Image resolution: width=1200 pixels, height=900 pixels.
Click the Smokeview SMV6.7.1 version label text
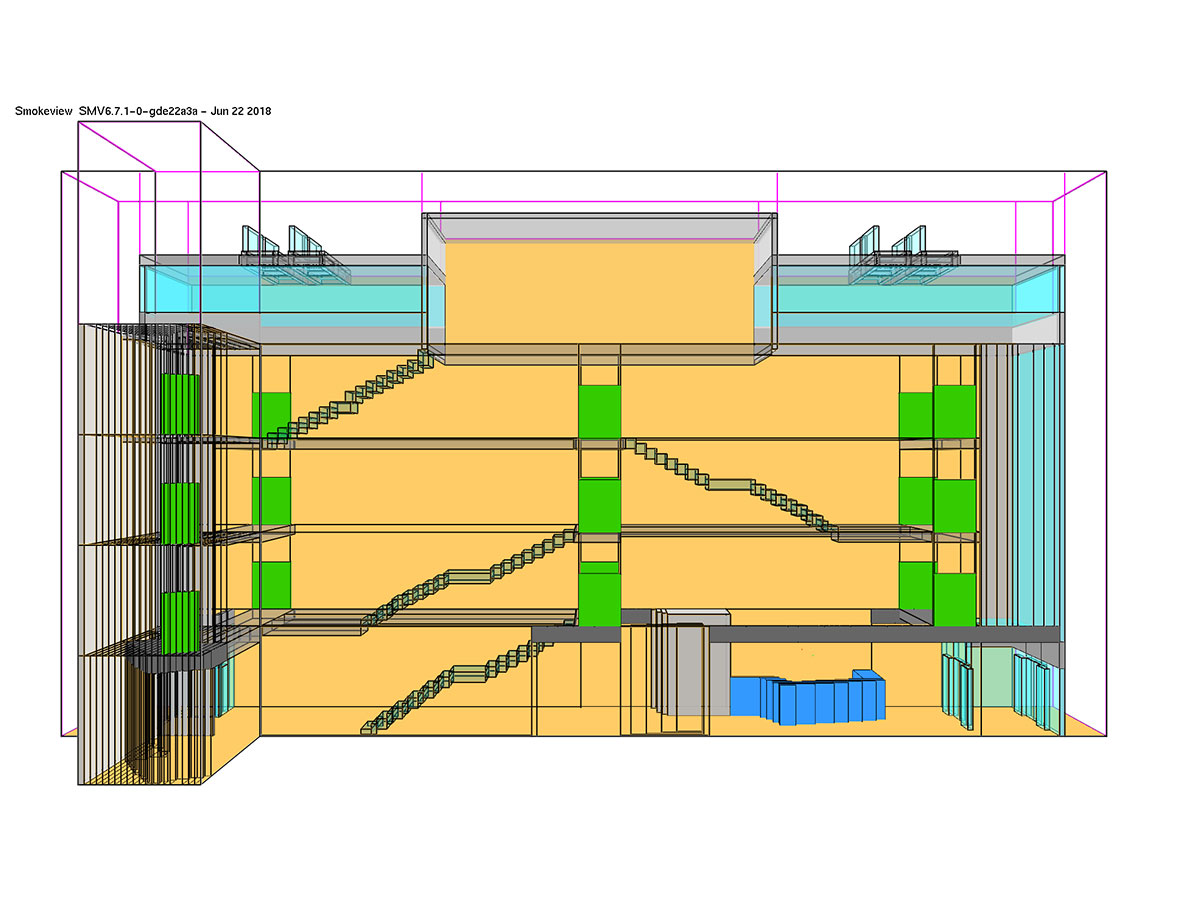point(143,112)
